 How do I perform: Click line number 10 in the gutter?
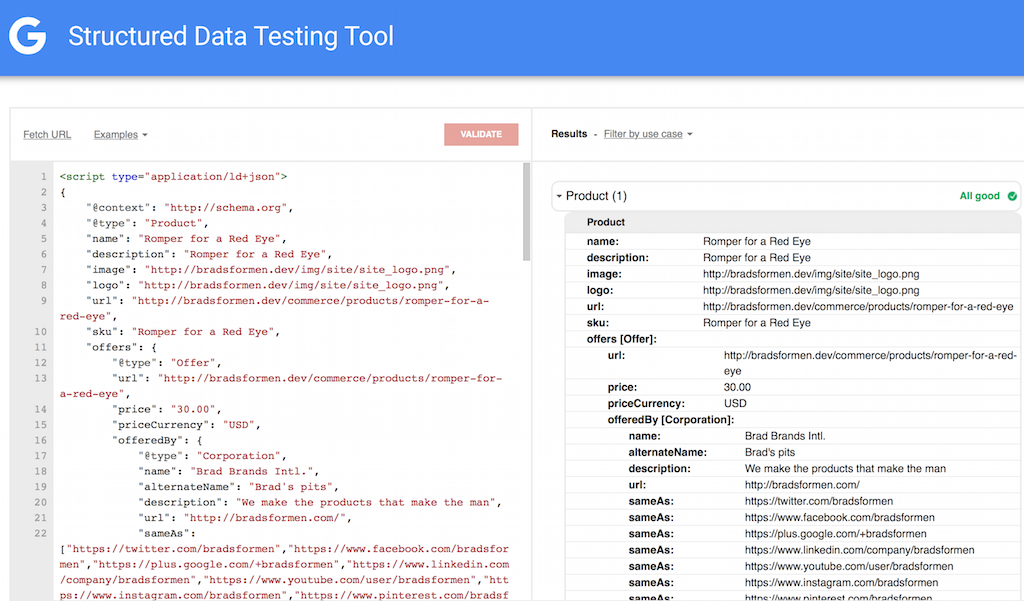[40, 332]
